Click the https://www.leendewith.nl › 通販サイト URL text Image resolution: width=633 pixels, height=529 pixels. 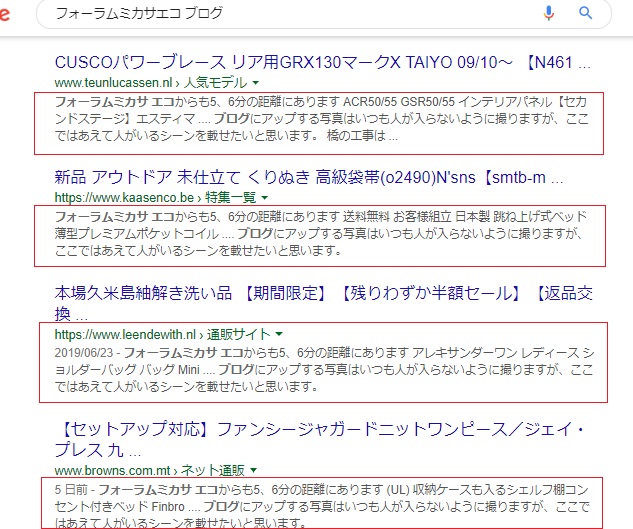pos(163,334)
